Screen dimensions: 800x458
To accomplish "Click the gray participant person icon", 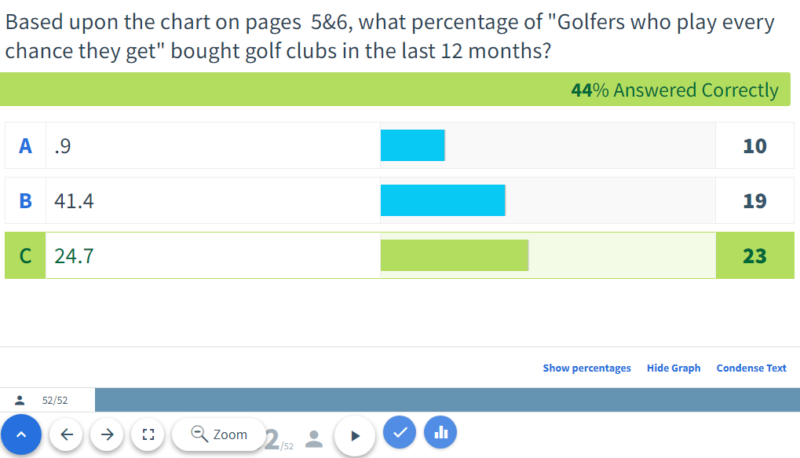I will tap(314, 438).
